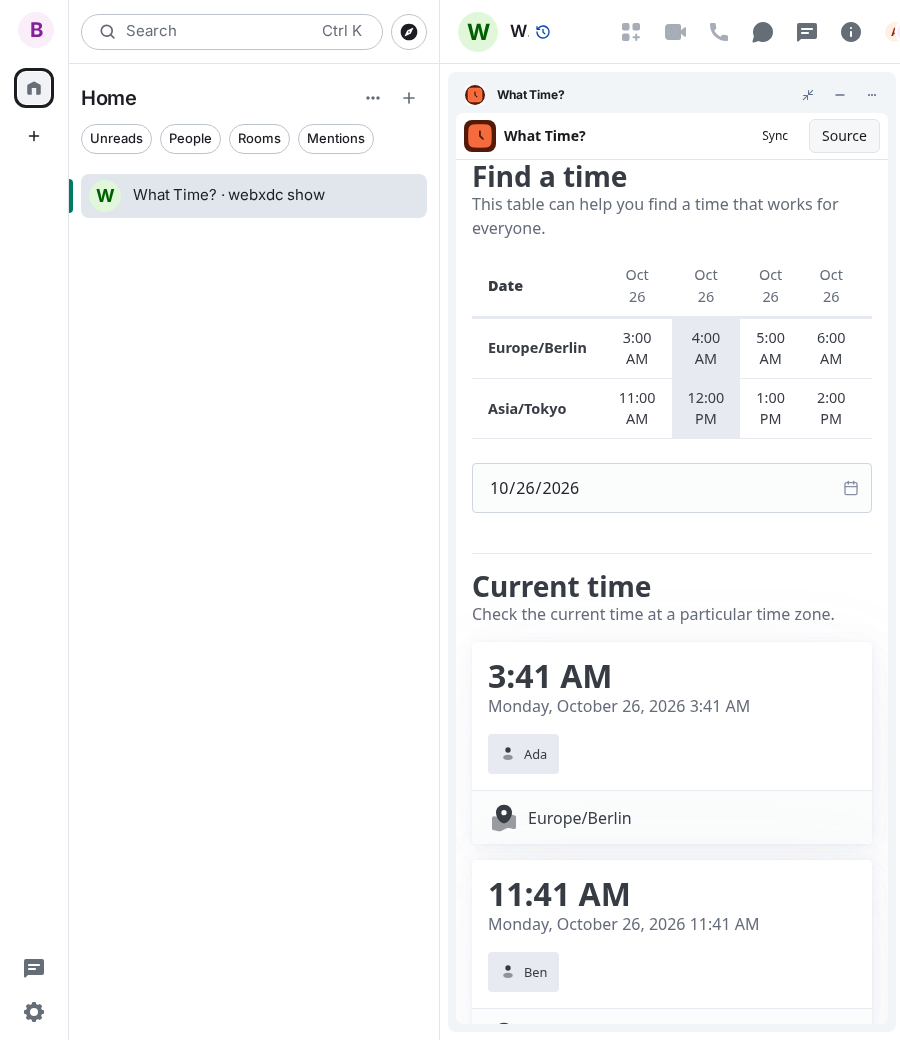Select the 12:00 PM table cell
Screen dimensions: 900x1040
tap(706, 409)
